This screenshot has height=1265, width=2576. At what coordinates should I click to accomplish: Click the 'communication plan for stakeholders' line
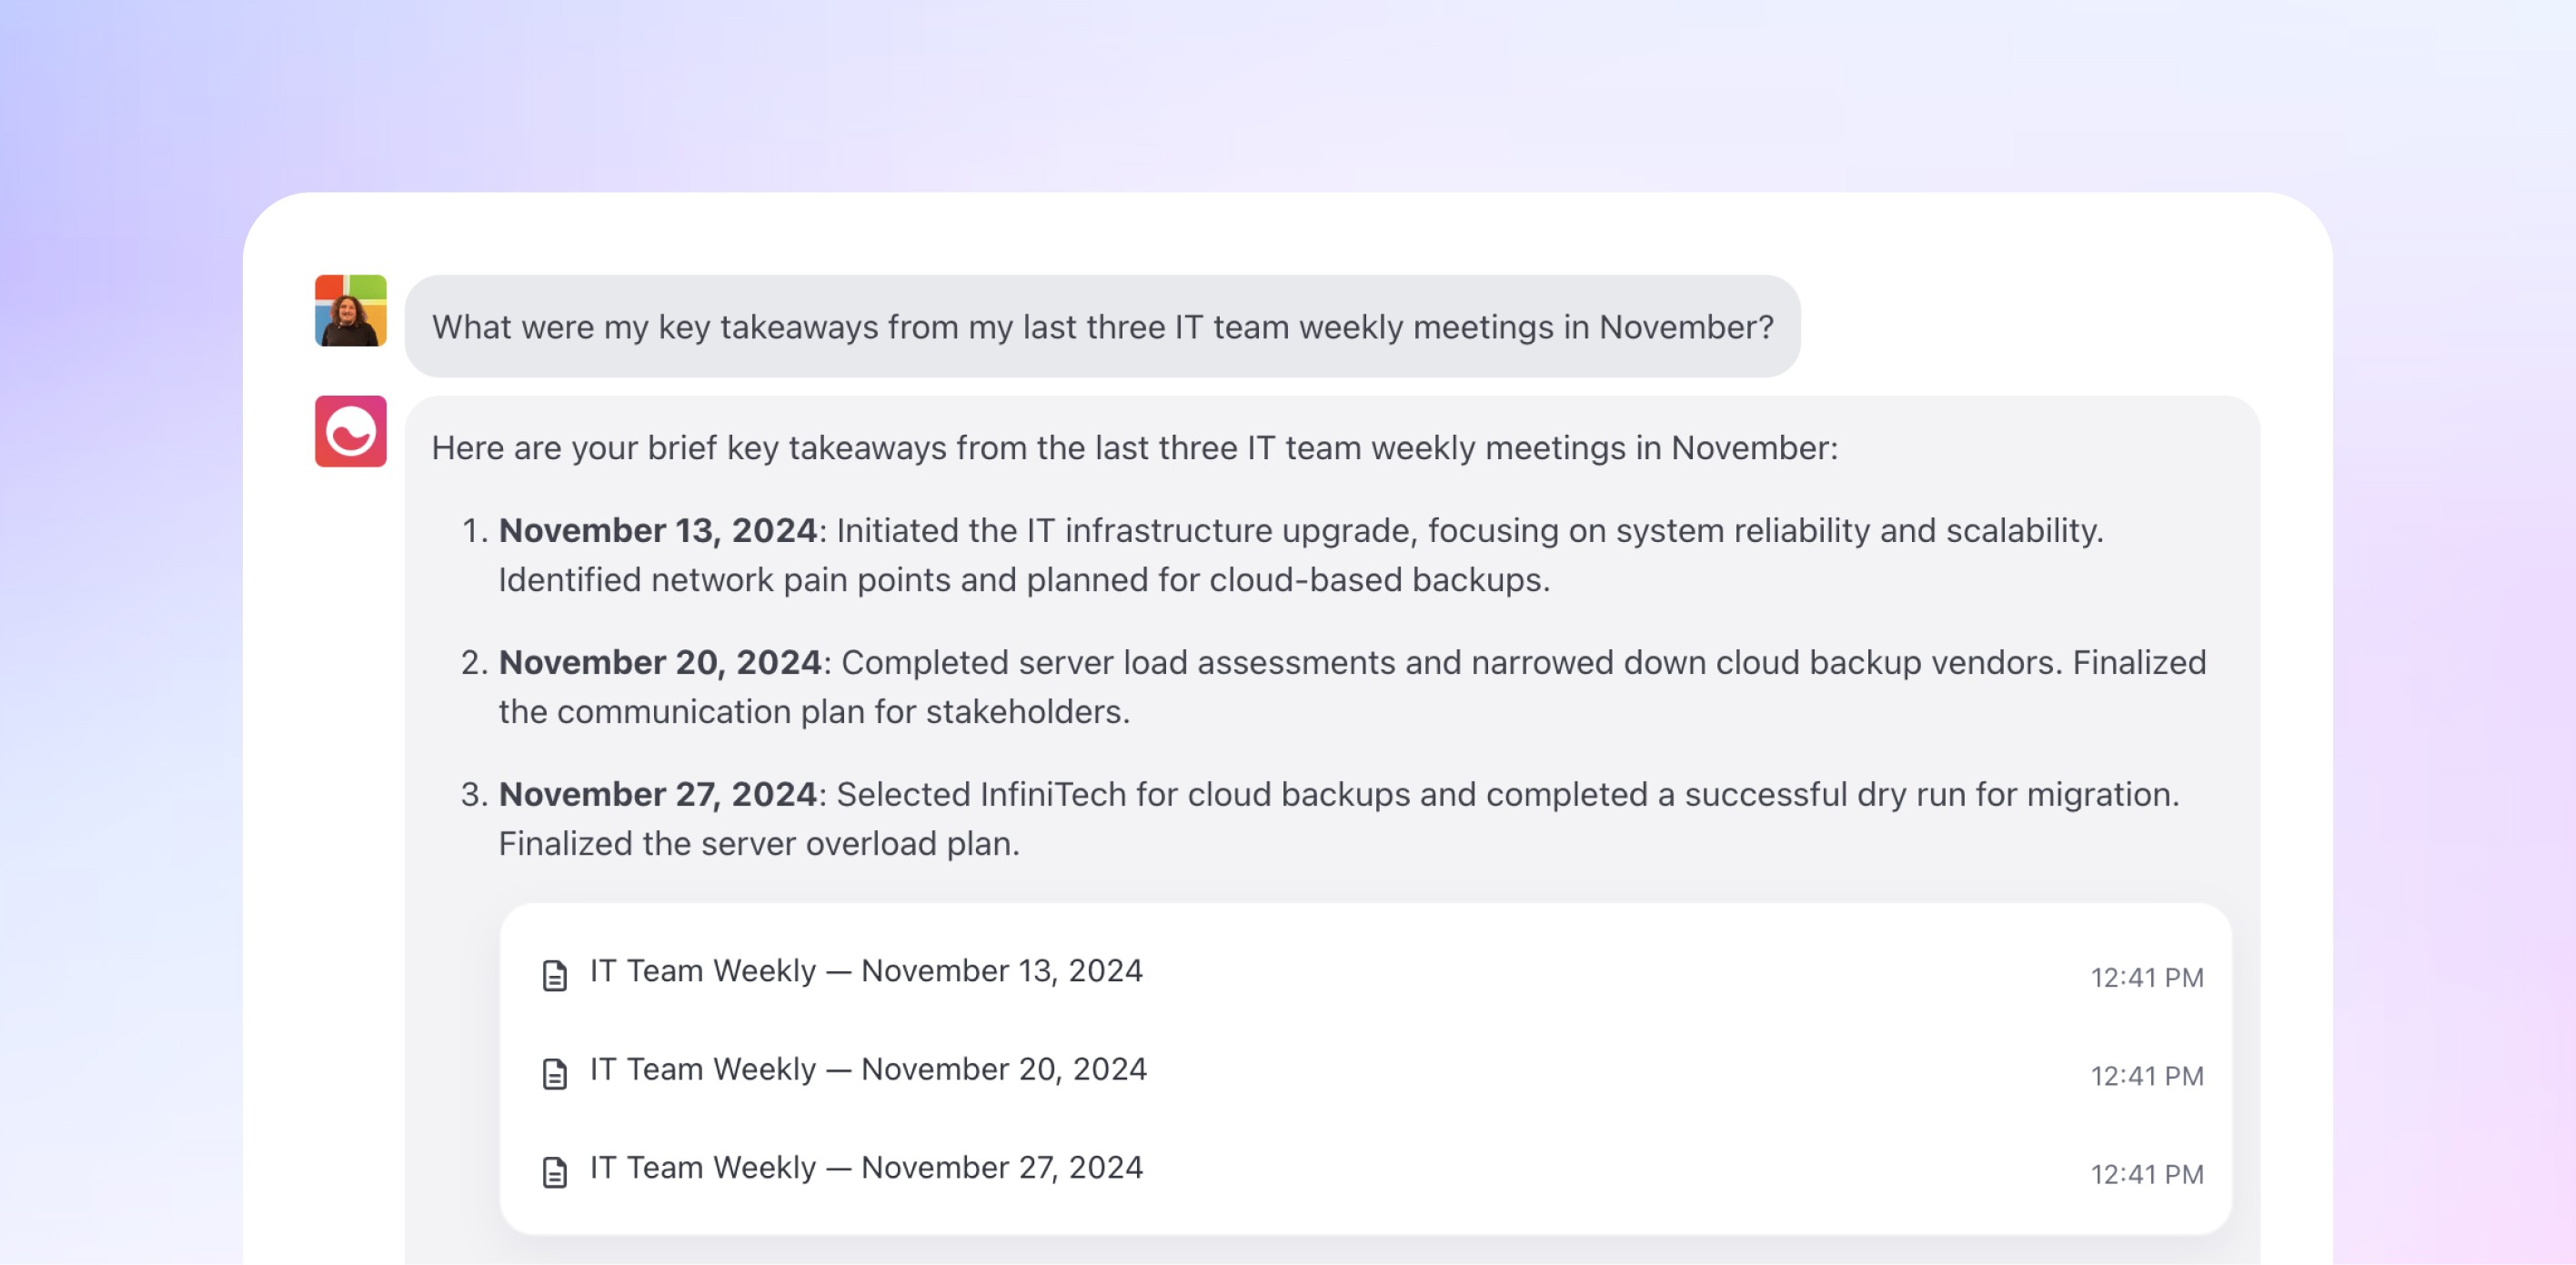pos(814,712)
